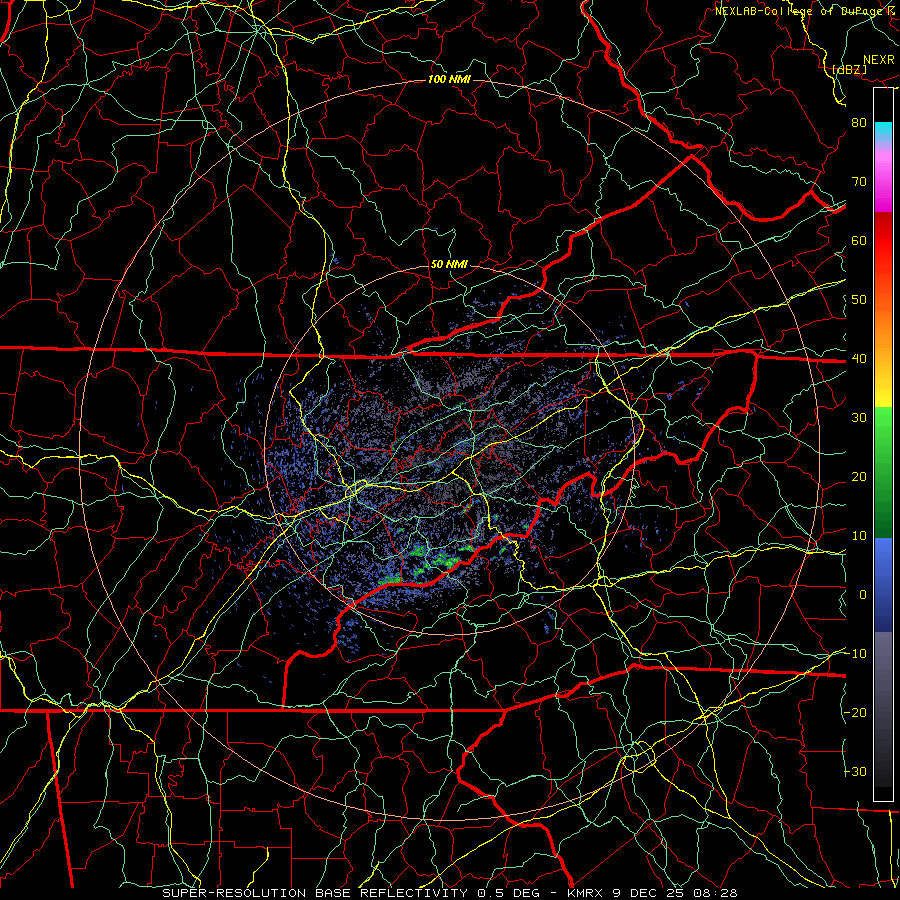Select the -30 dBZ scale label

pyautogui.click(x=856, y=772)
